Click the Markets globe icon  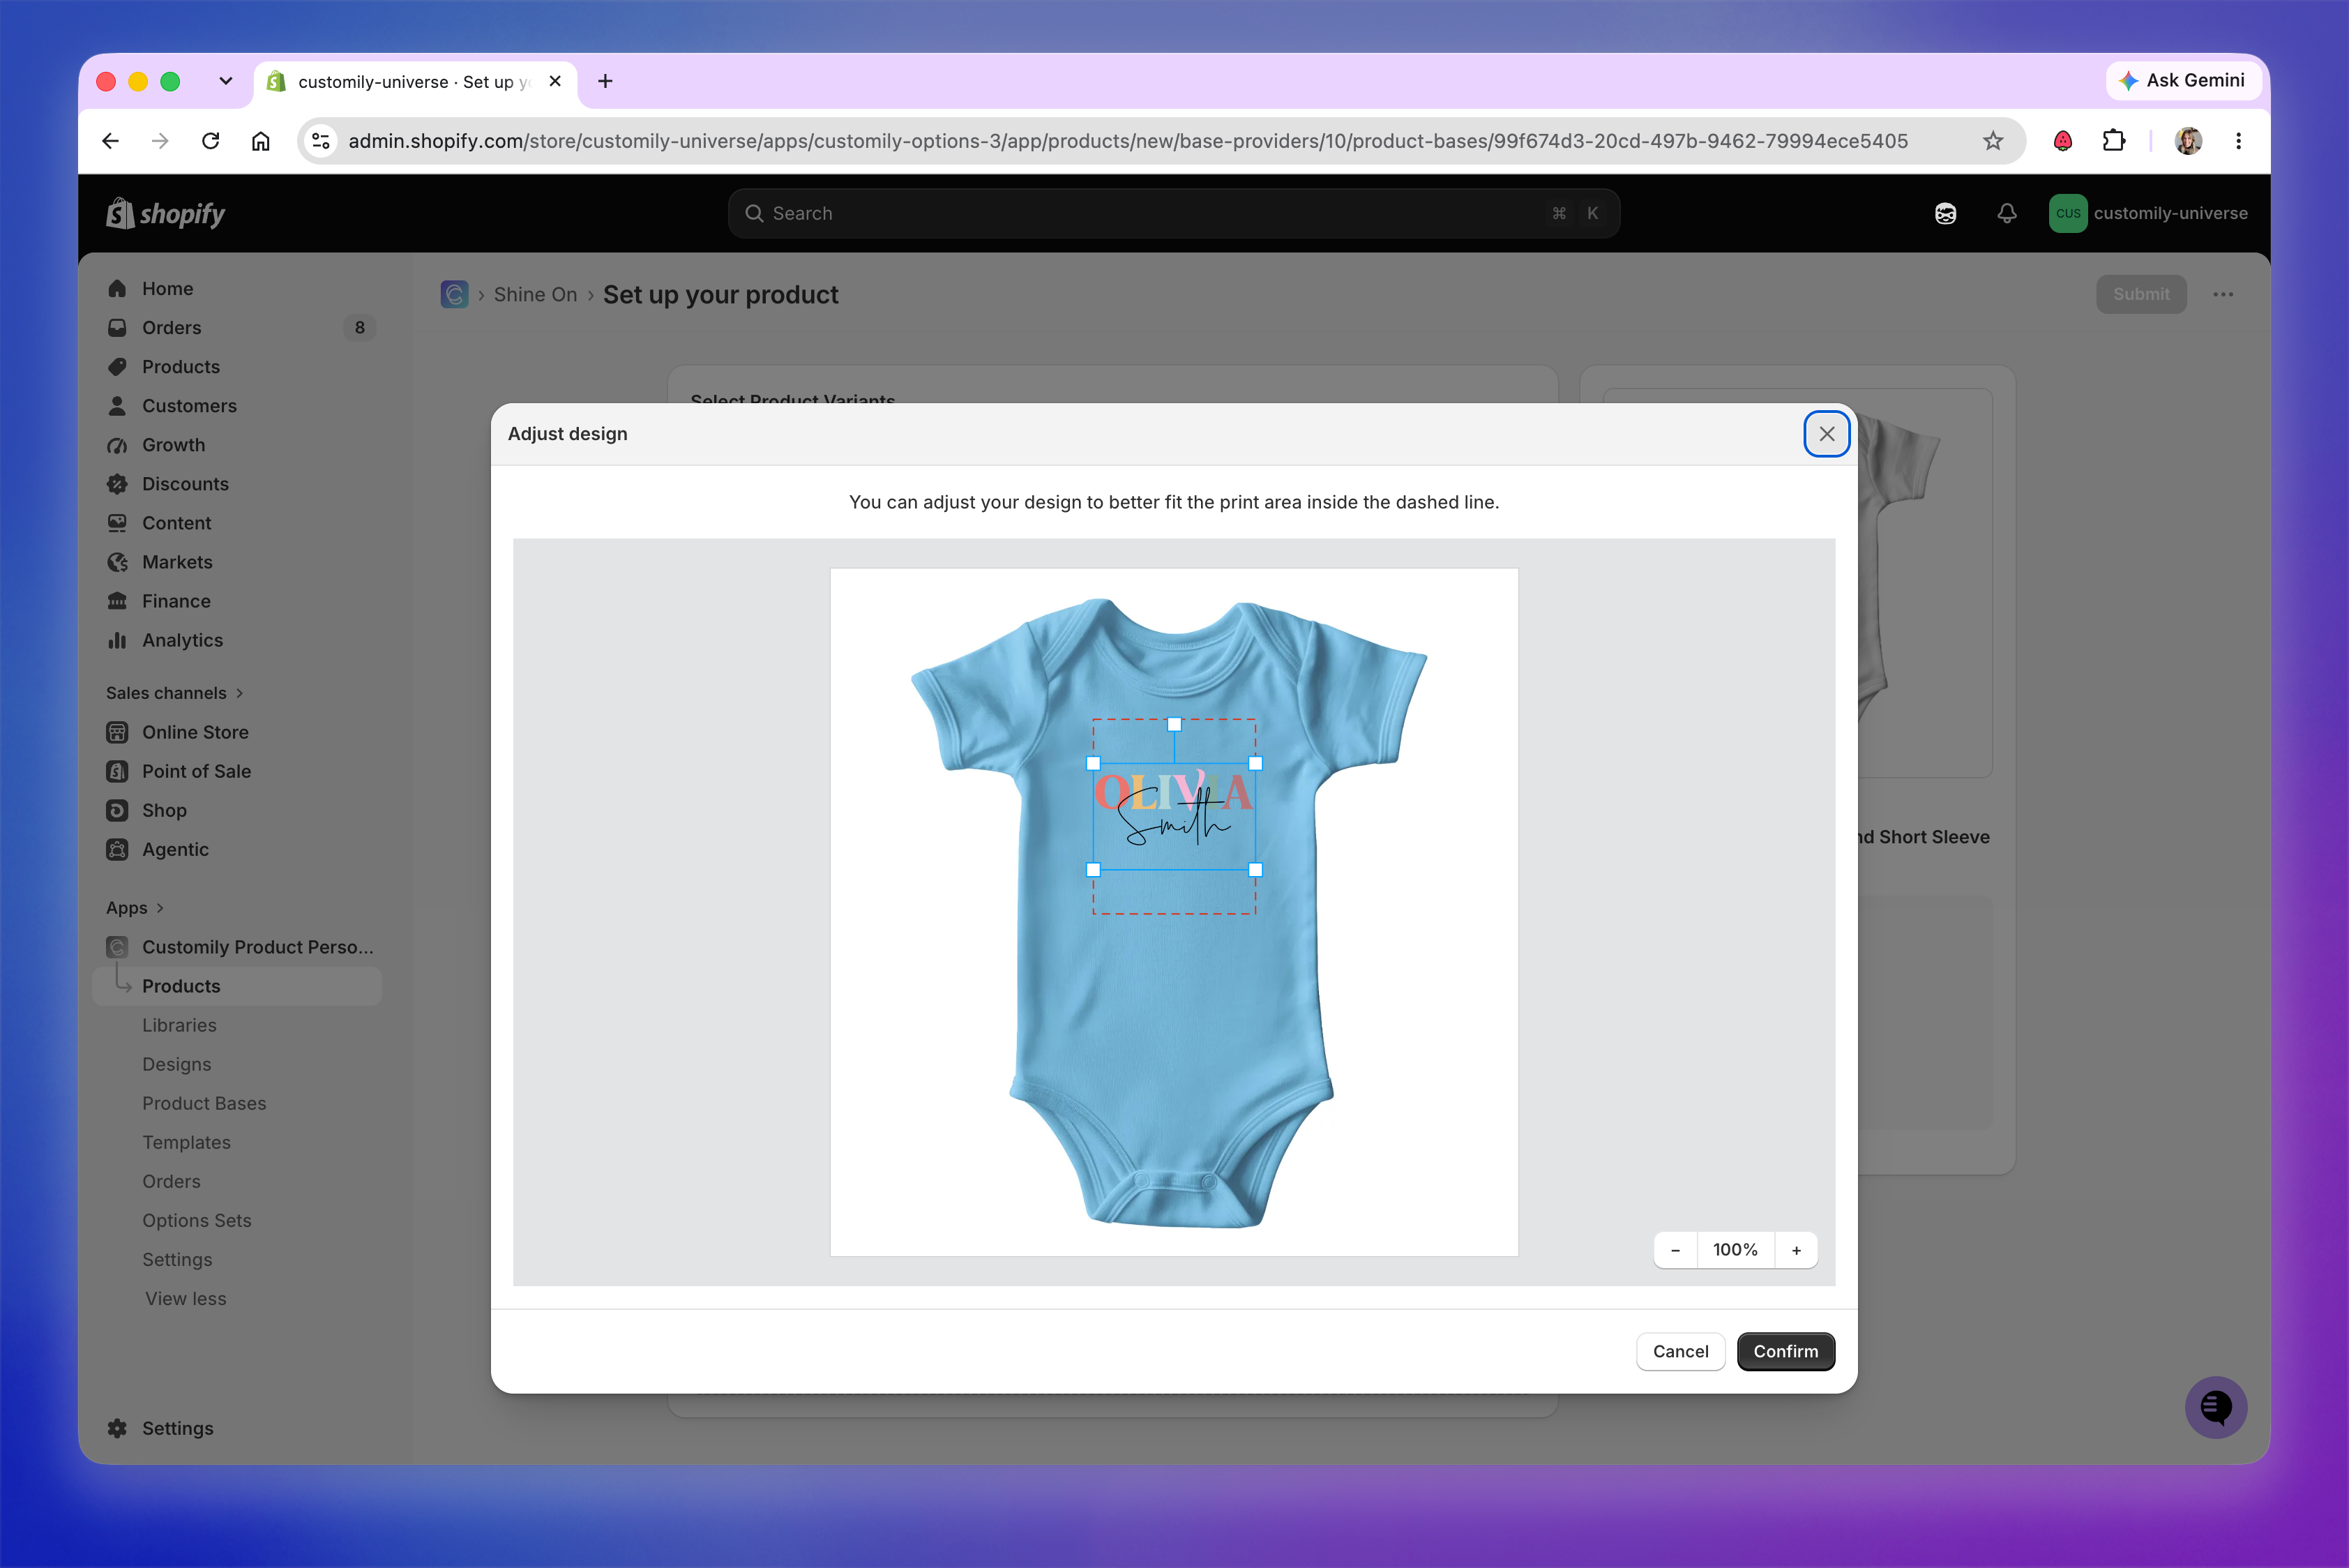pyautogui.click(x=117, y=562)
